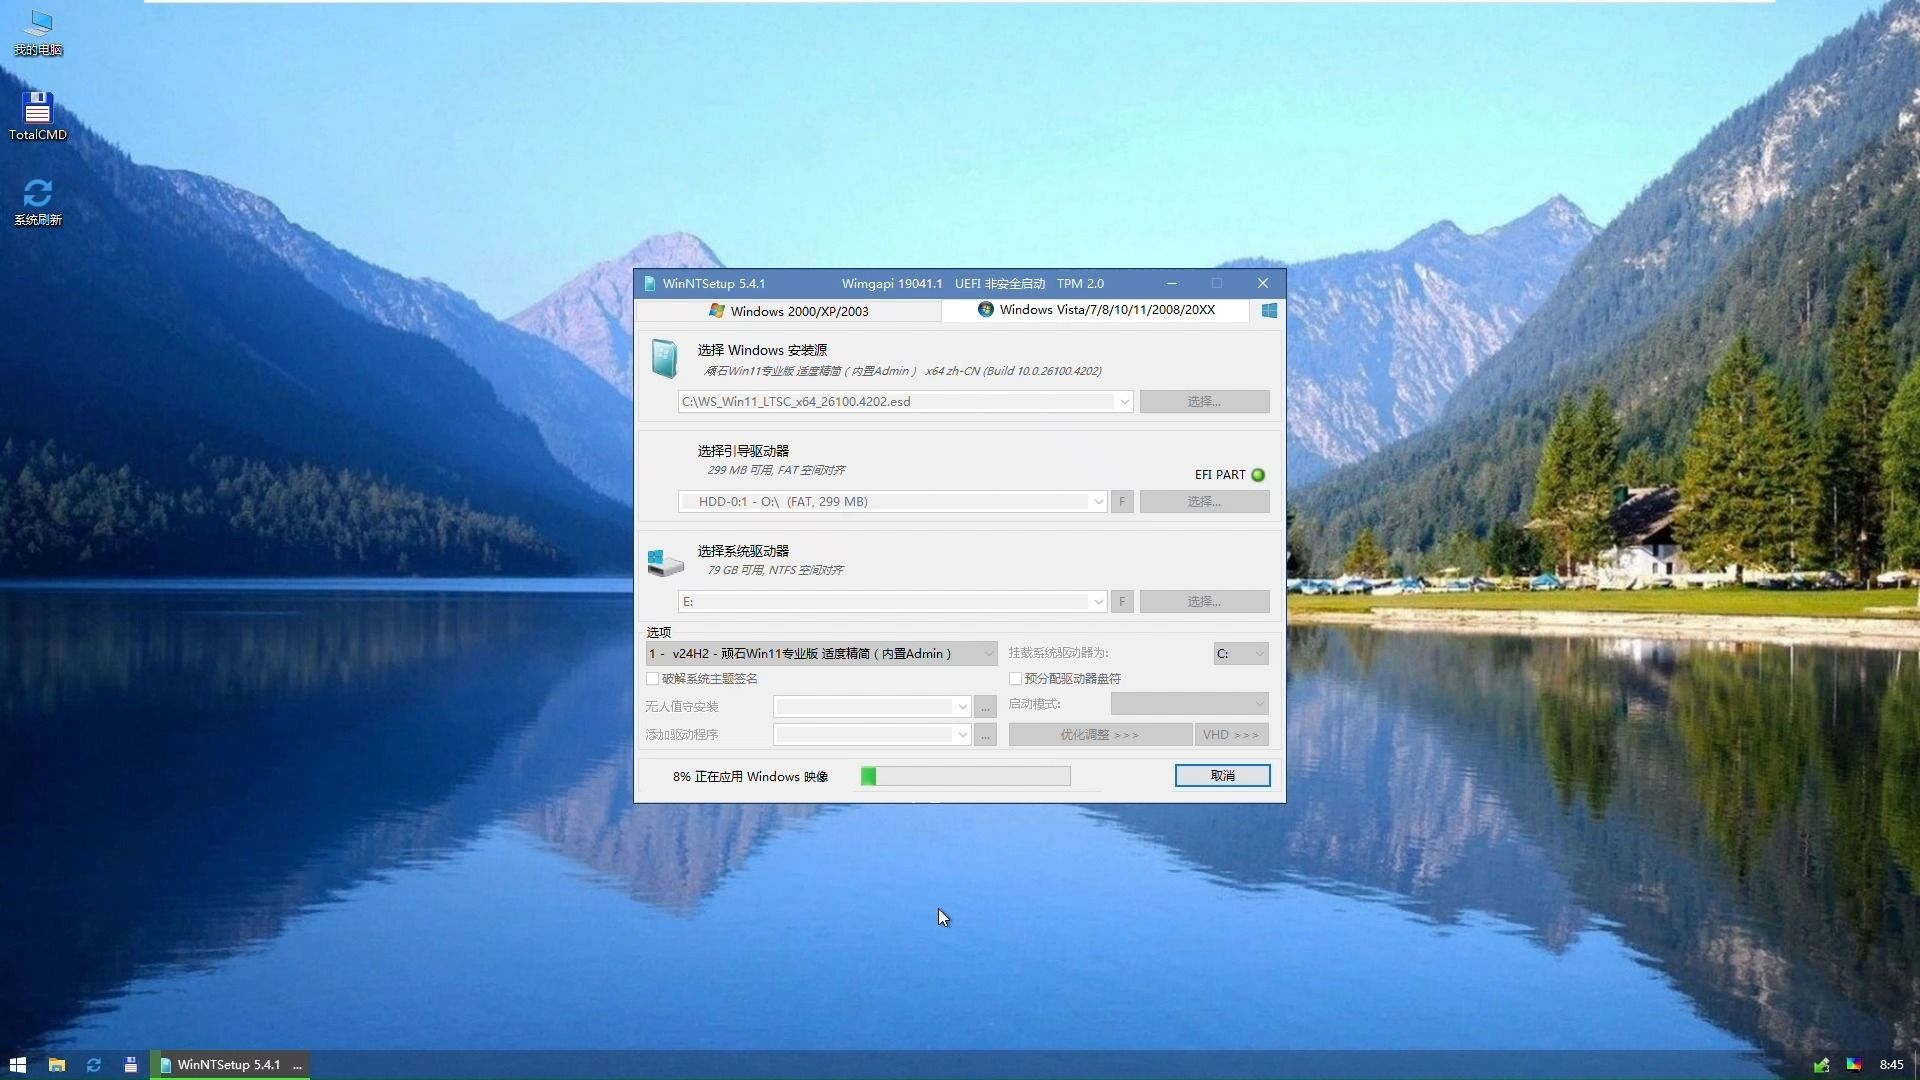Click the TPM 2.0 title bar text

coord(1080,284)
